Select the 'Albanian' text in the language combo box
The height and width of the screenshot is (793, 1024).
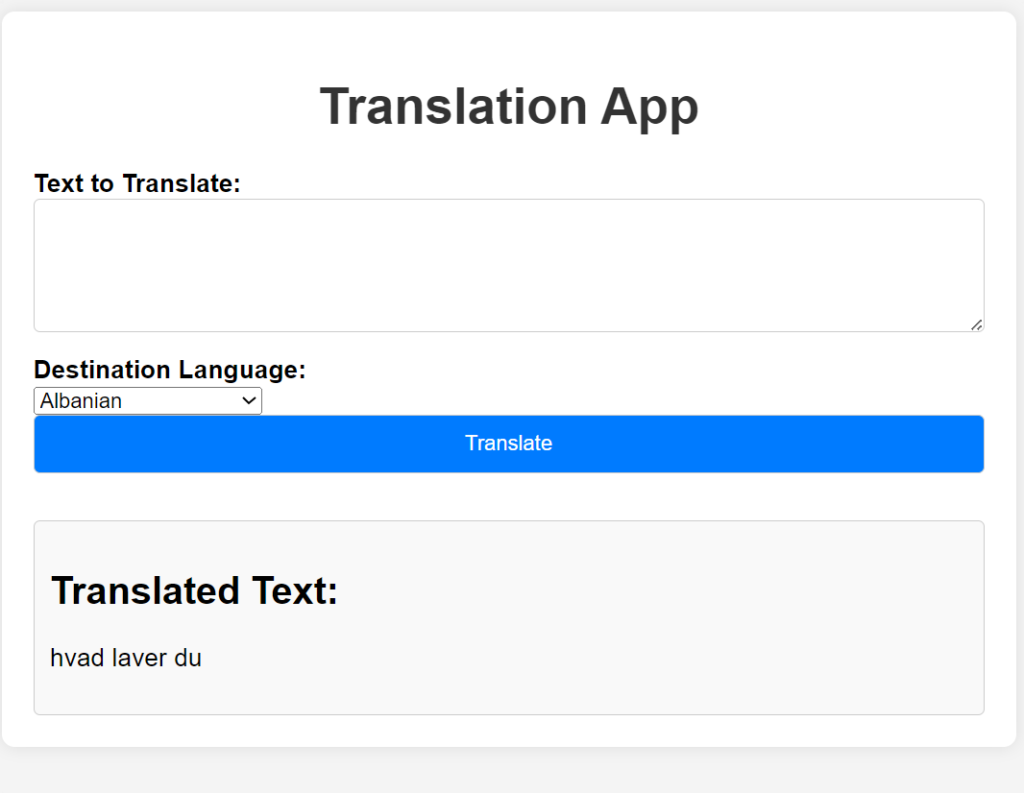(81, 401)
